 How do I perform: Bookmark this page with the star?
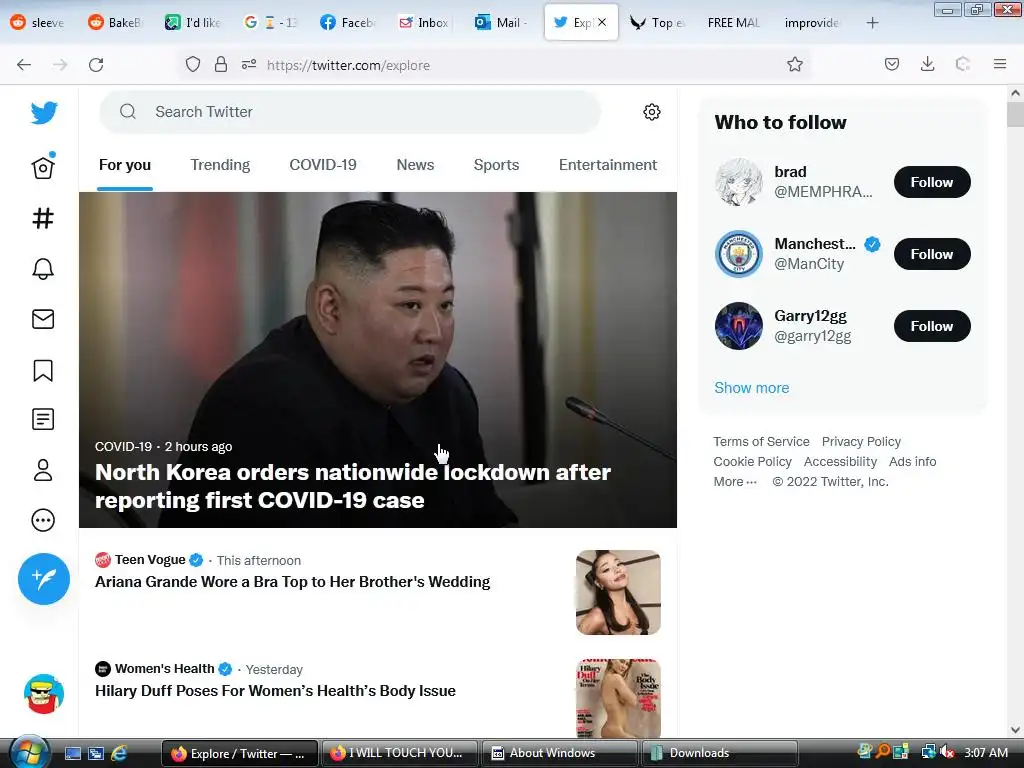coord(795,64)
